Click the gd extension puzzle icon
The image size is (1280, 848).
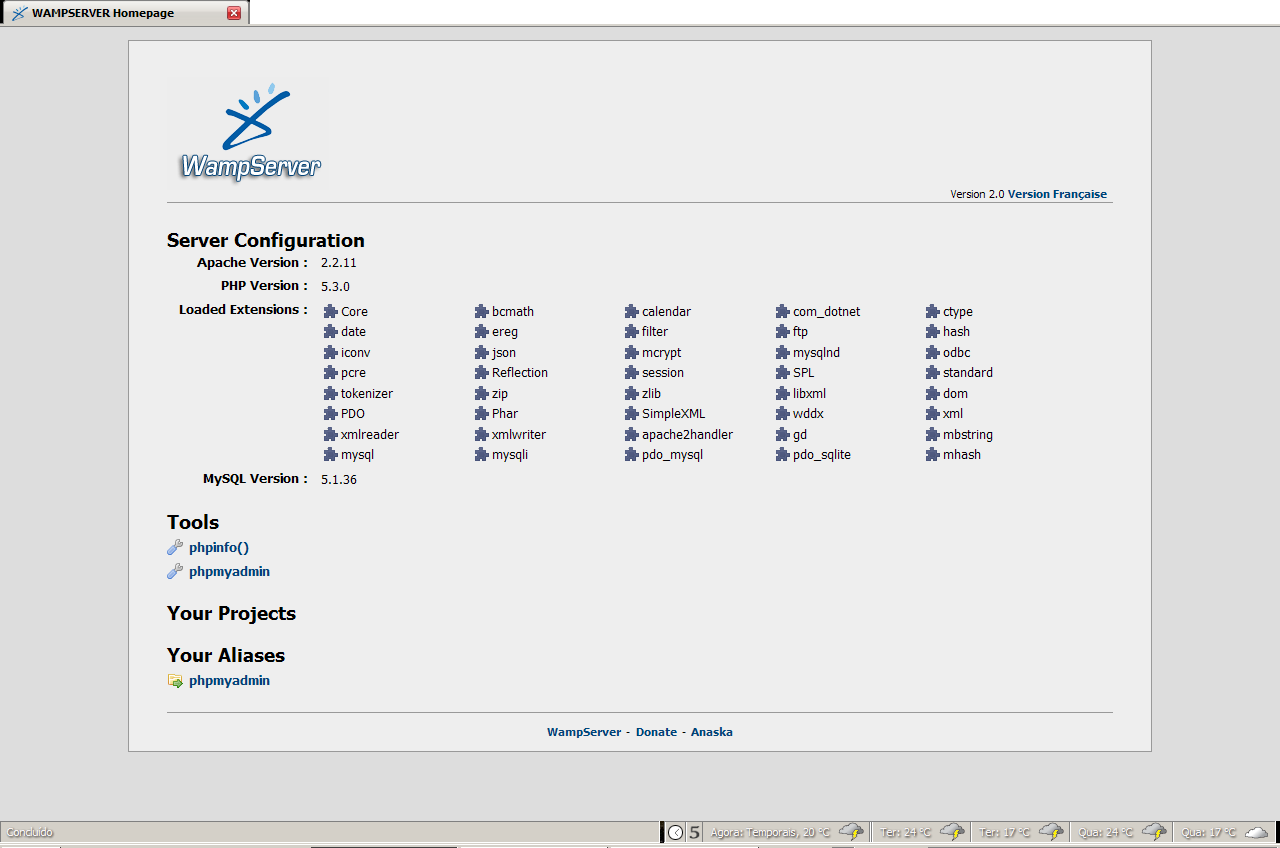(783, 434)
